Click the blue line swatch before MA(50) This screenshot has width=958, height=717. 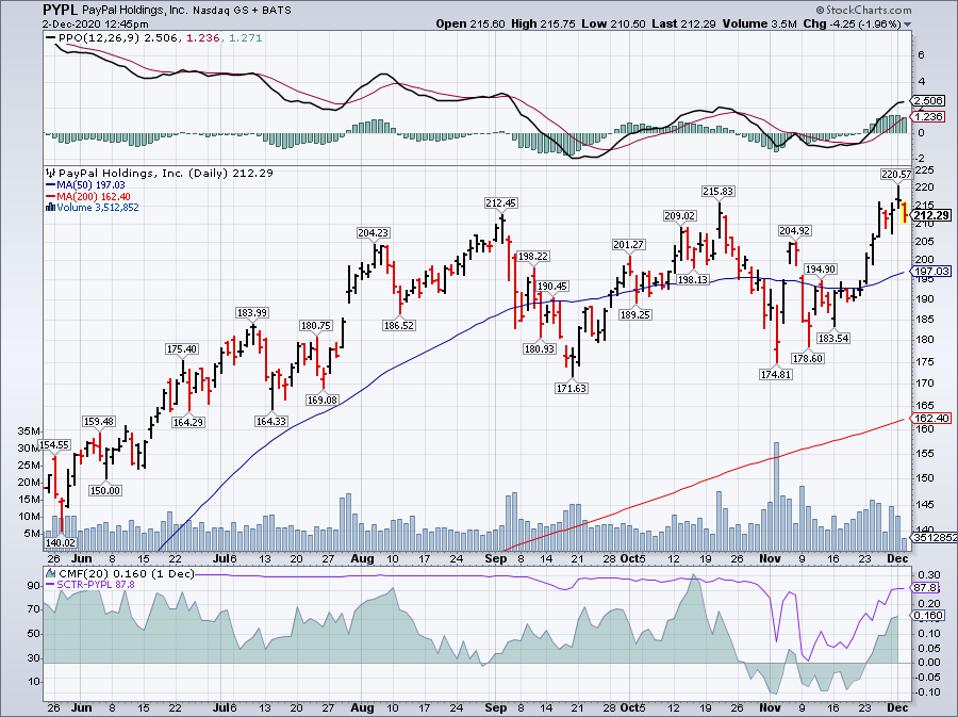[x=50, y=186]
